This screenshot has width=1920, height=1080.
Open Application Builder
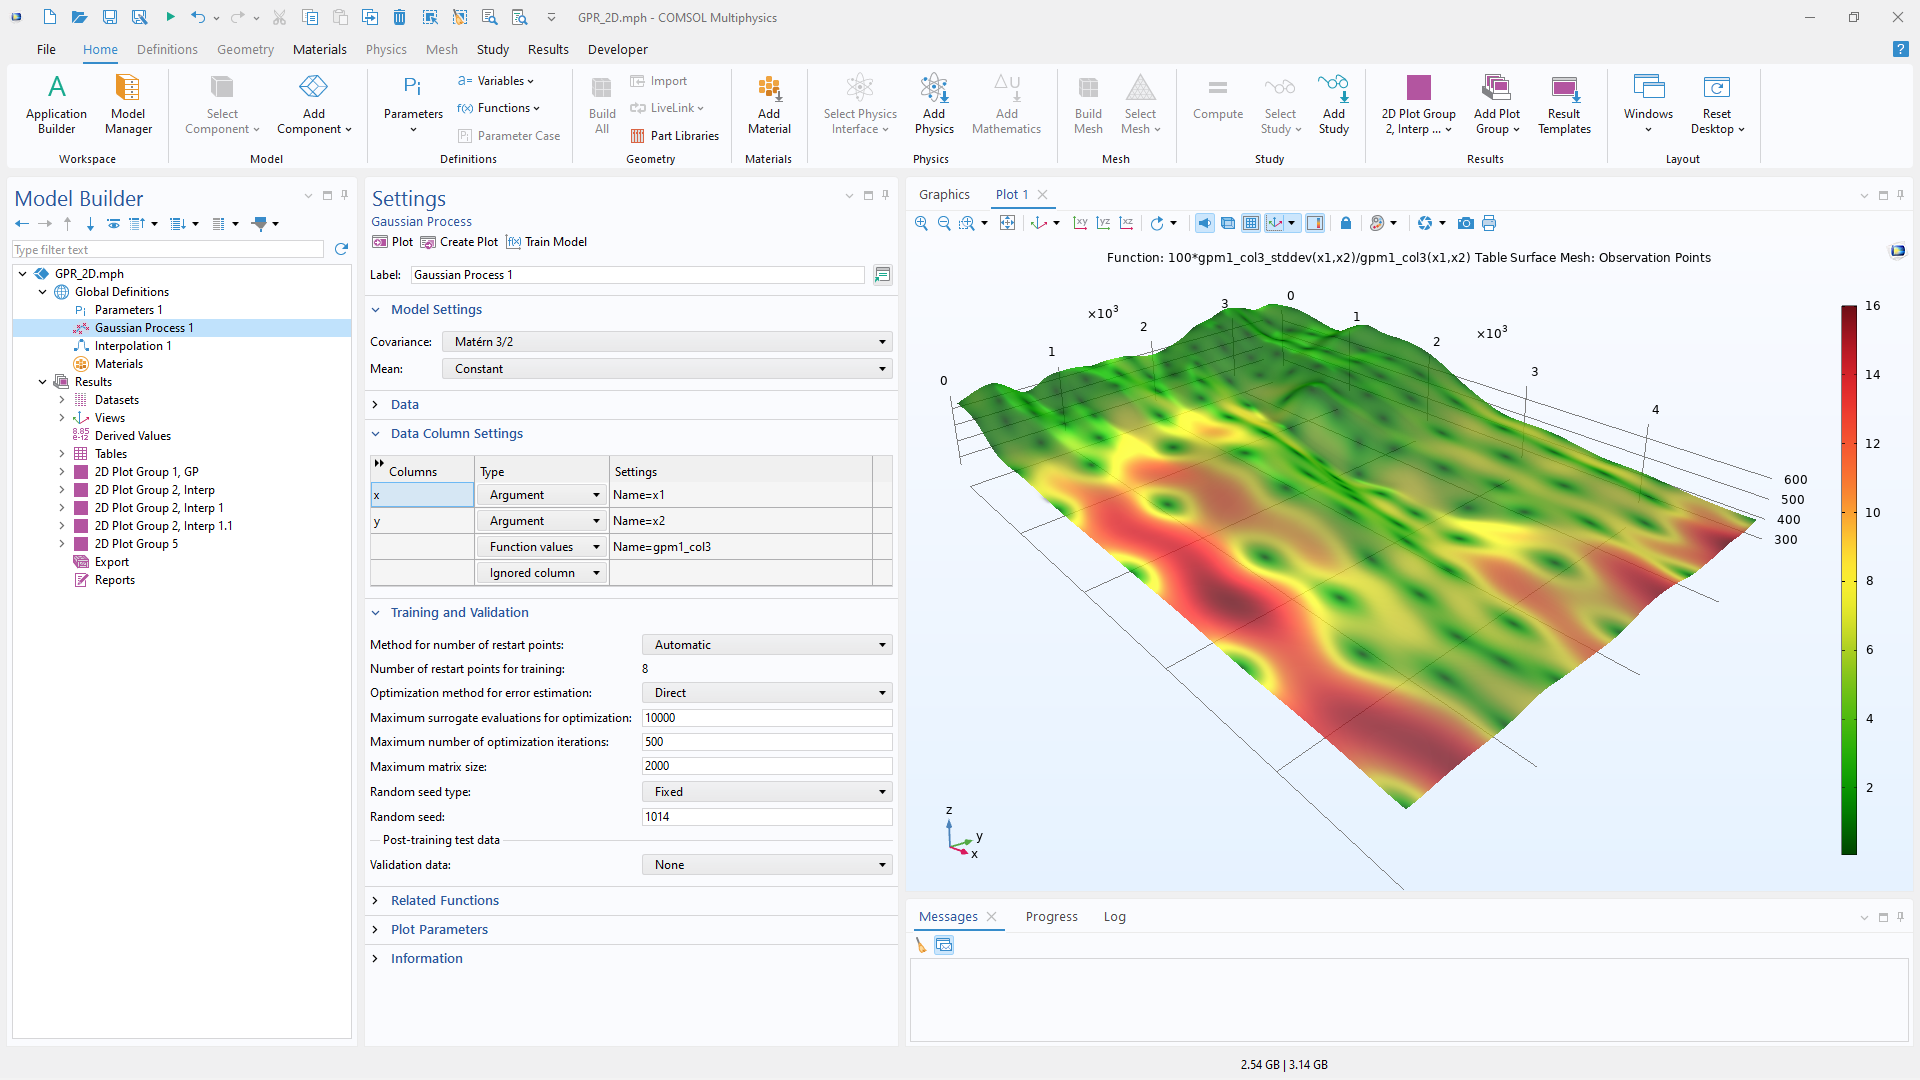[x=57, y=104]
